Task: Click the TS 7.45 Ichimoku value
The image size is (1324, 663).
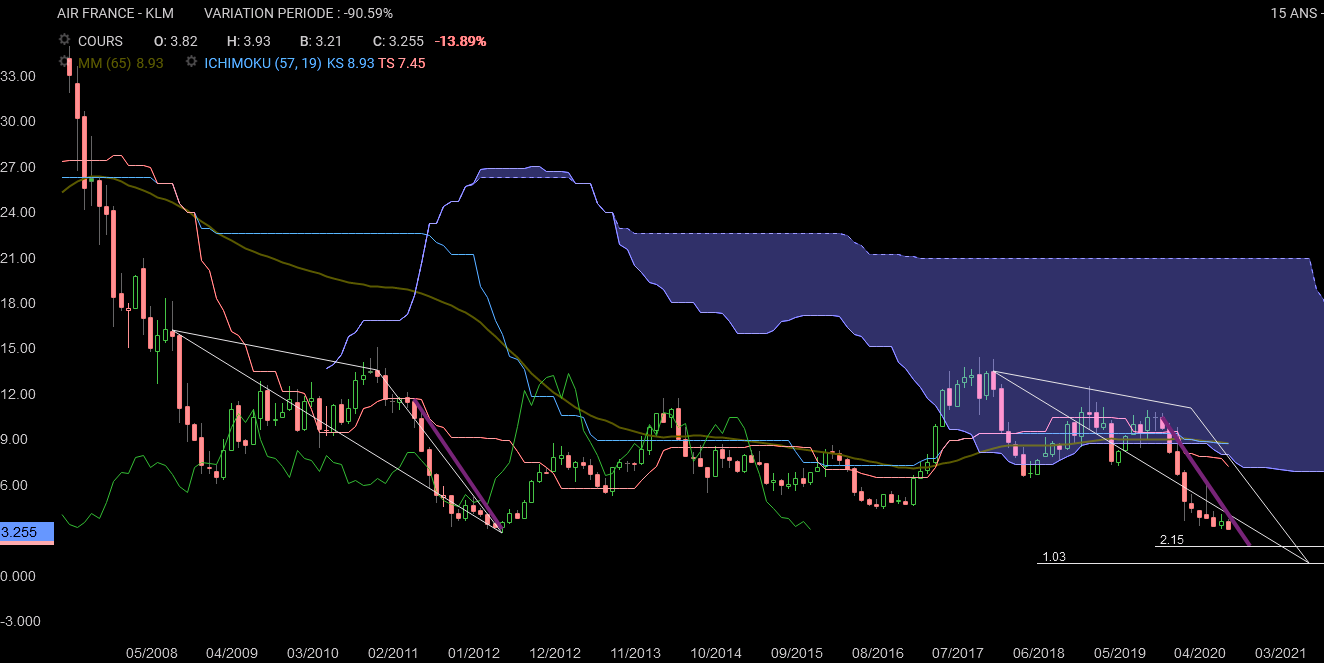Action: pos(402,62)
